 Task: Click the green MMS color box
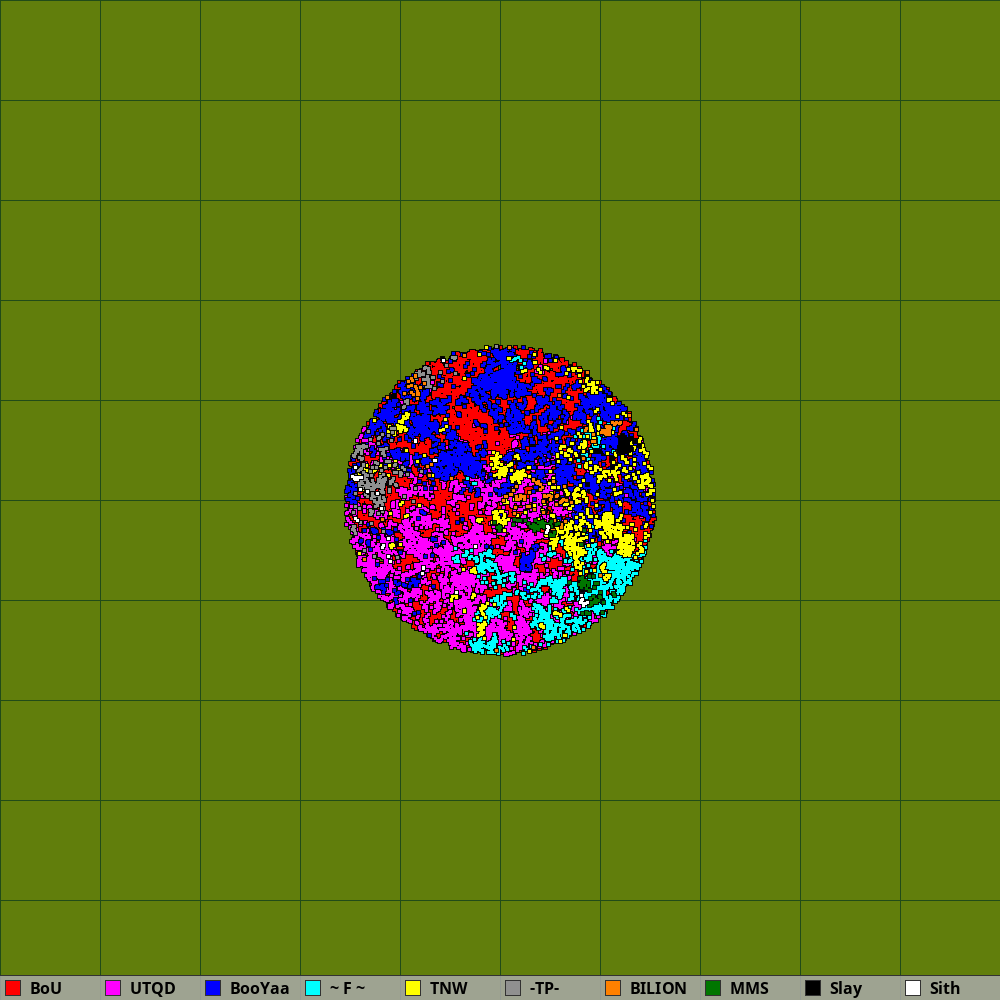click(x=713, y=988)
